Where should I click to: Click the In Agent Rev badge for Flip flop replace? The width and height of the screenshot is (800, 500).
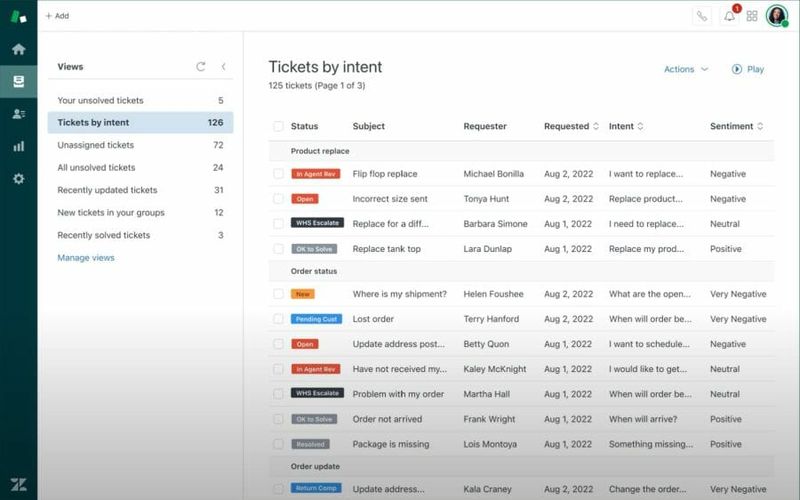pyautogui.click(x=315, y=174)
